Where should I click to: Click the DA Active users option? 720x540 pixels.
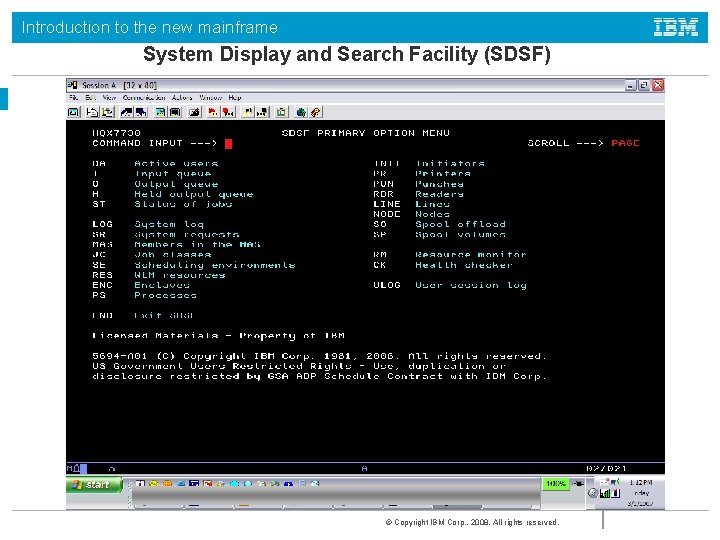[155, 163]
